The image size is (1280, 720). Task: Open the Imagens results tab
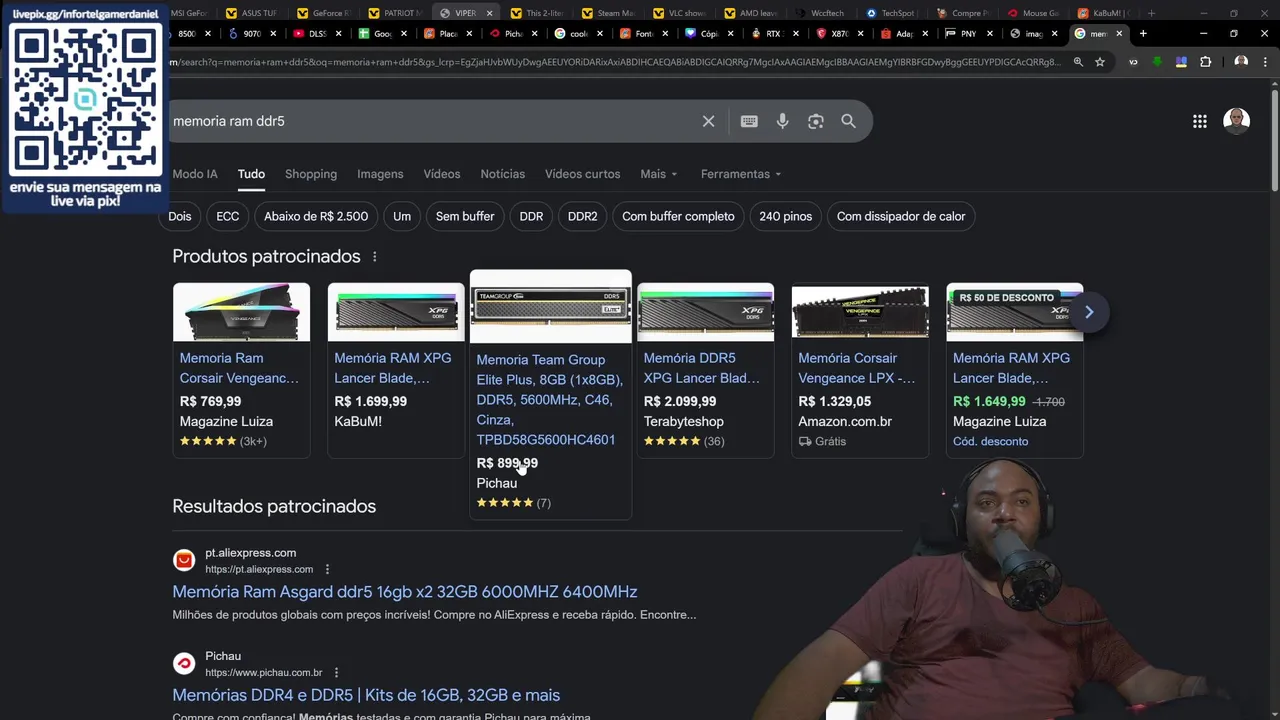380,174
